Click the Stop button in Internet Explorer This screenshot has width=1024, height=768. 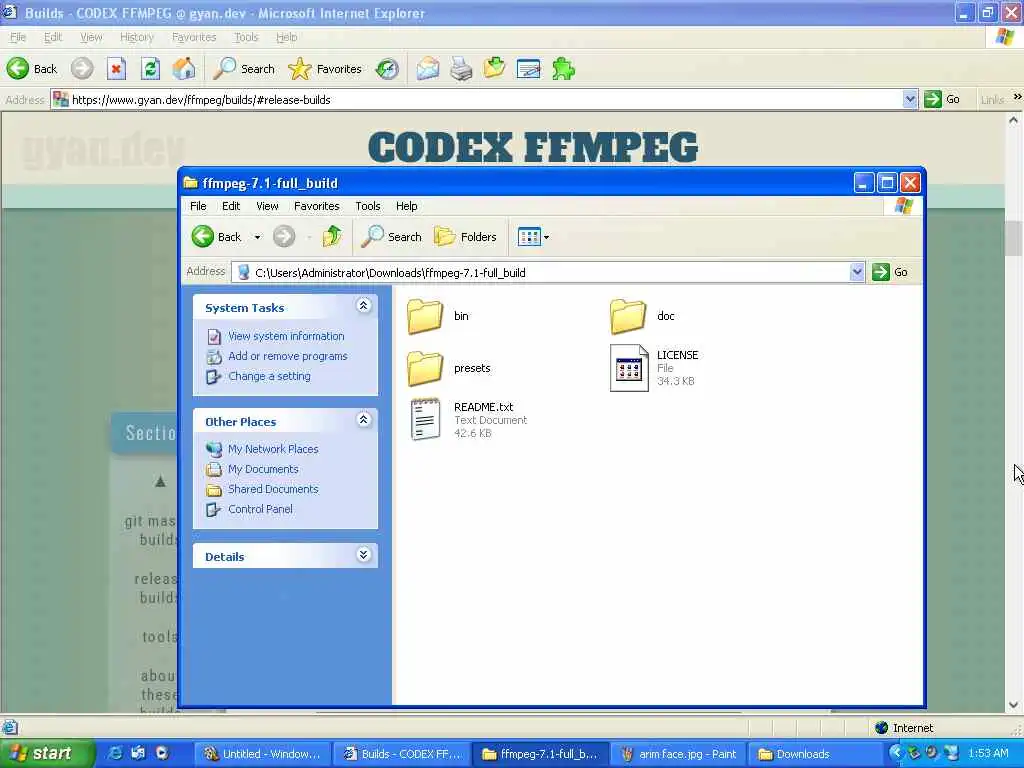pos(116,69)
